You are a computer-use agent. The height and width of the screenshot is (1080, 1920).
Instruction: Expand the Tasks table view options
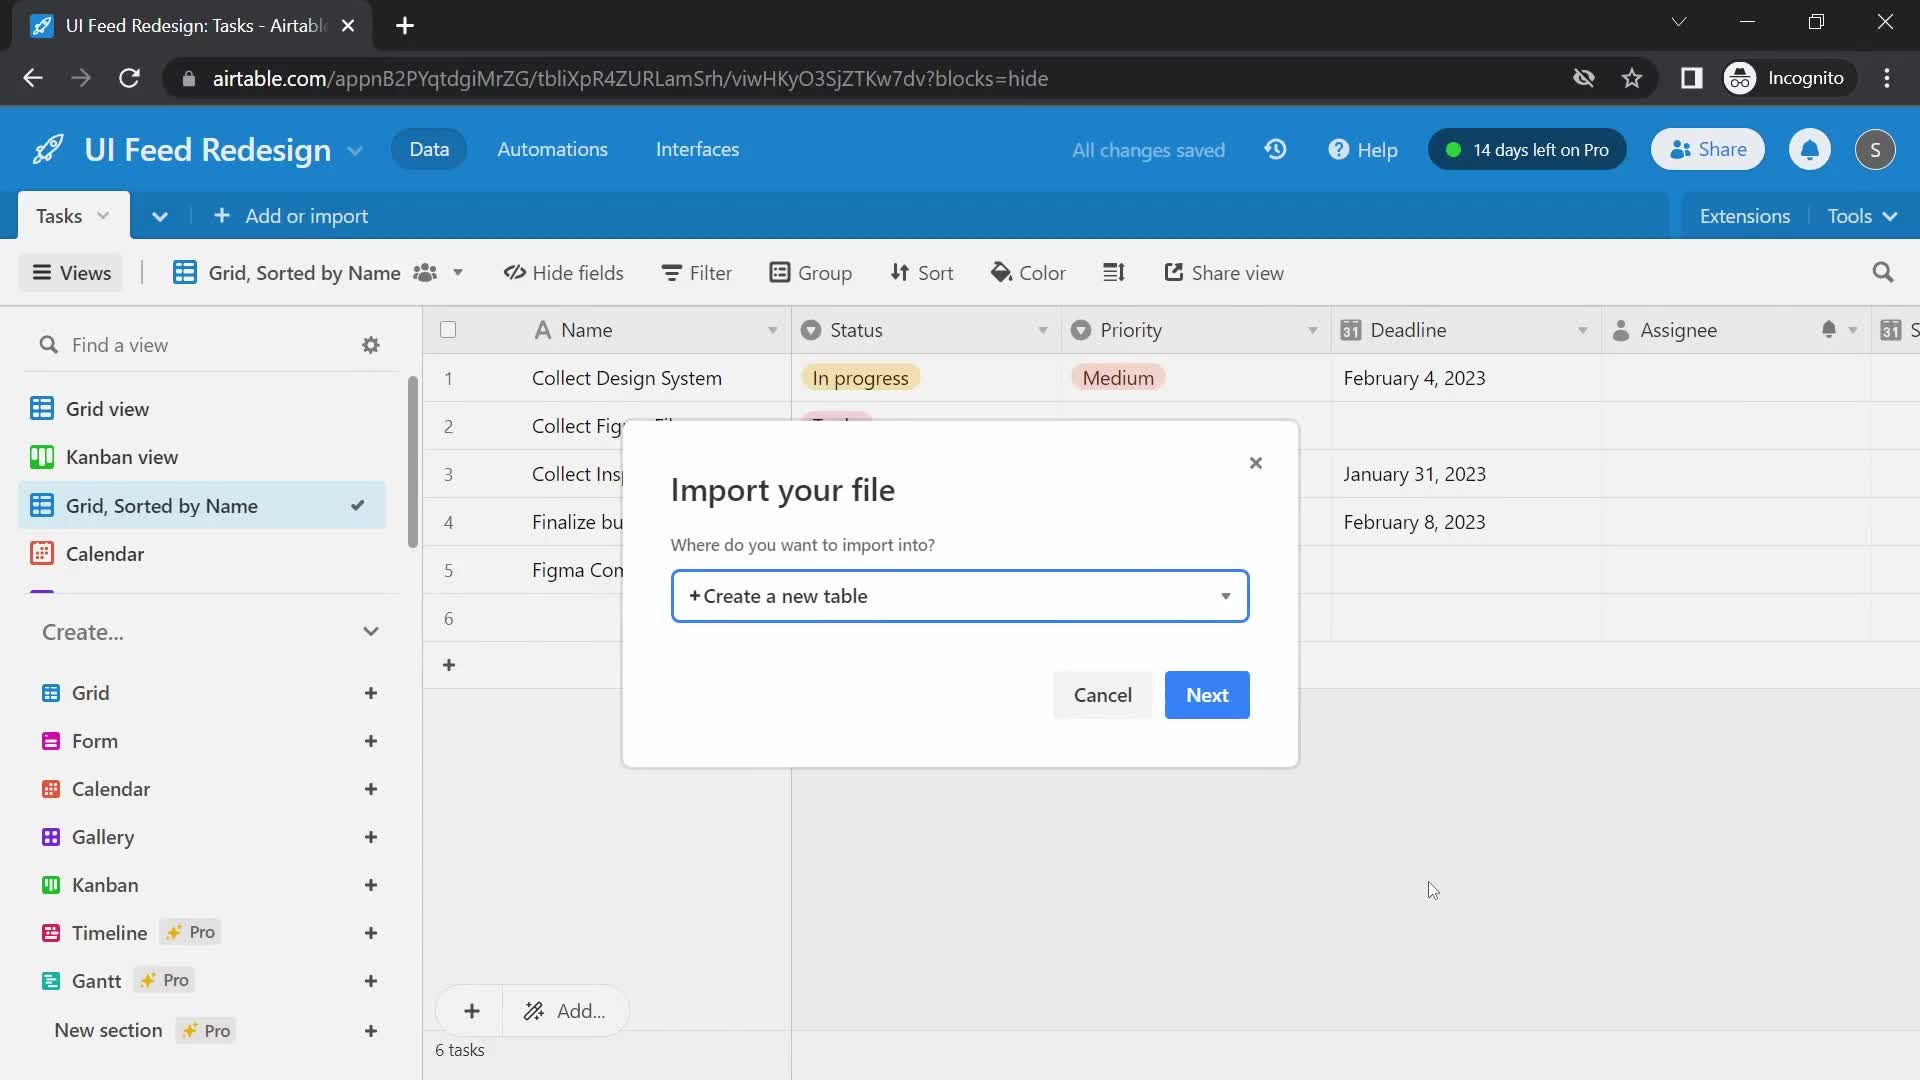coord(104,215)
